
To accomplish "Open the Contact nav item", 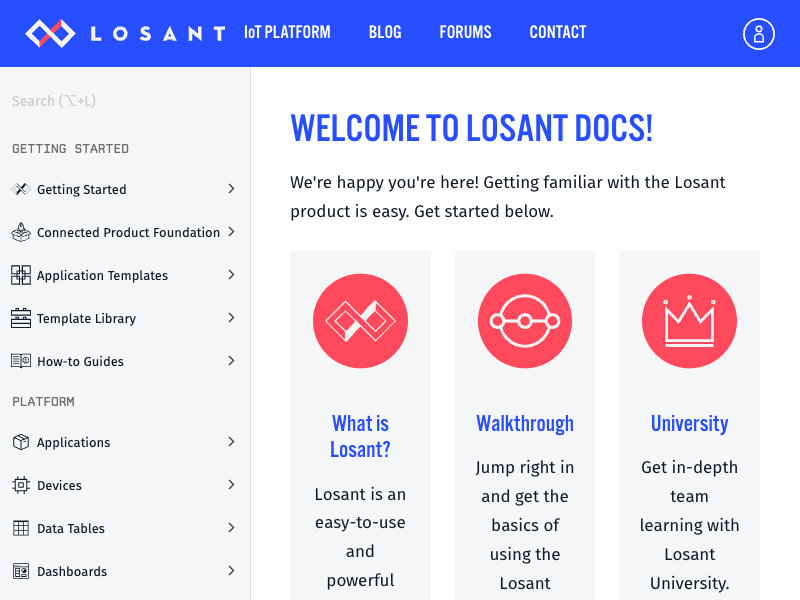I will tap(558, 33).
